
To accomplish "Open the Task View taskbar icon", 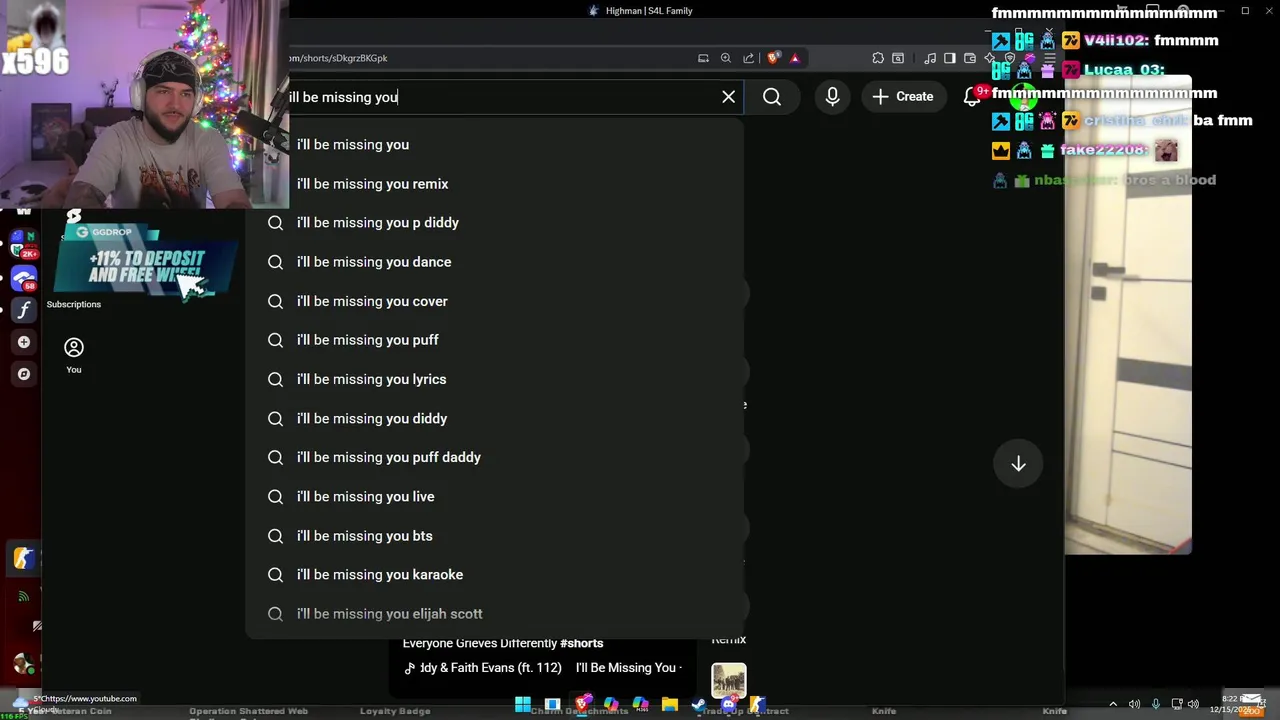I will tap(552, 704).
